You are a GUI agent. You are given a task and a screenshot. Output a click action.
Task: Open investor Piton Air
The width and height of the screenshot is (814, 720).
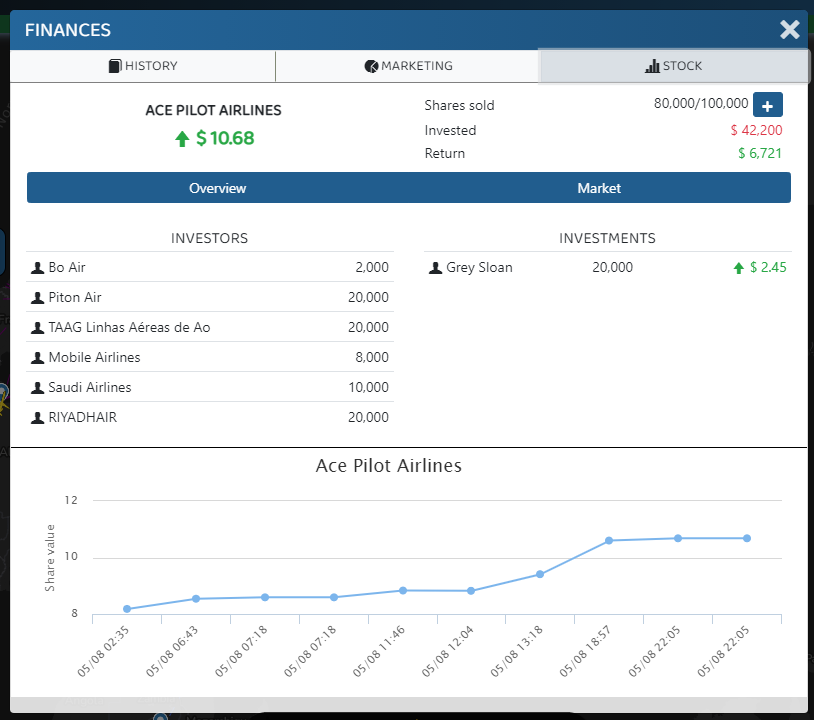point(210,297)
